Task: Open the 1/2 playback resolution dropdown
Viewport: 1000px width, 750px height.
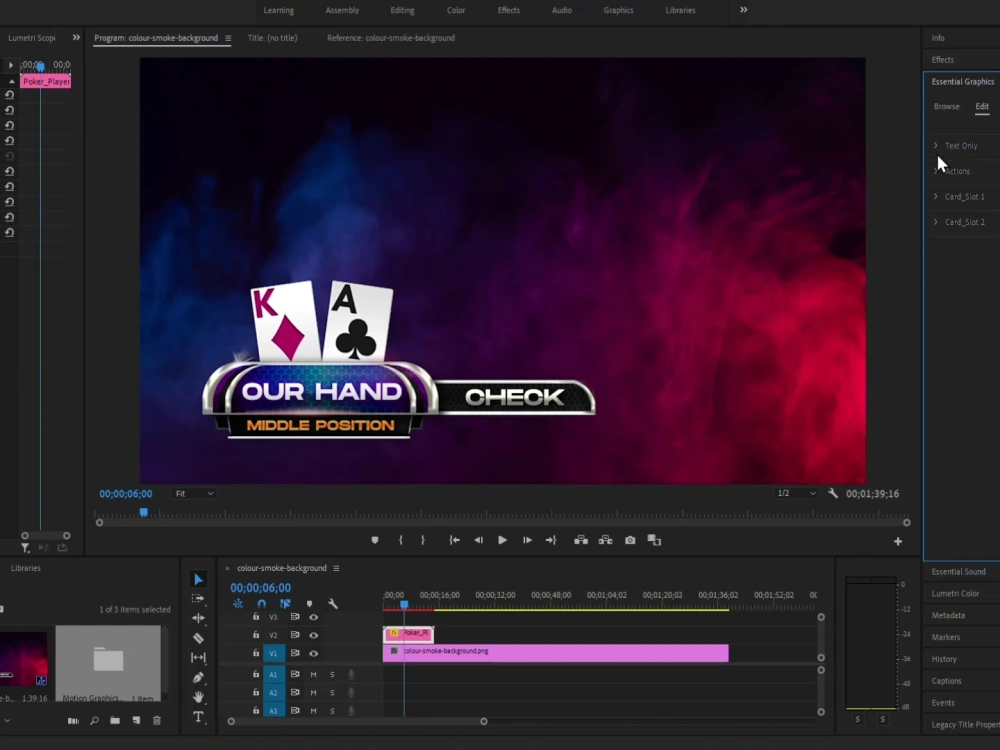Action: [x=796, y=493]
